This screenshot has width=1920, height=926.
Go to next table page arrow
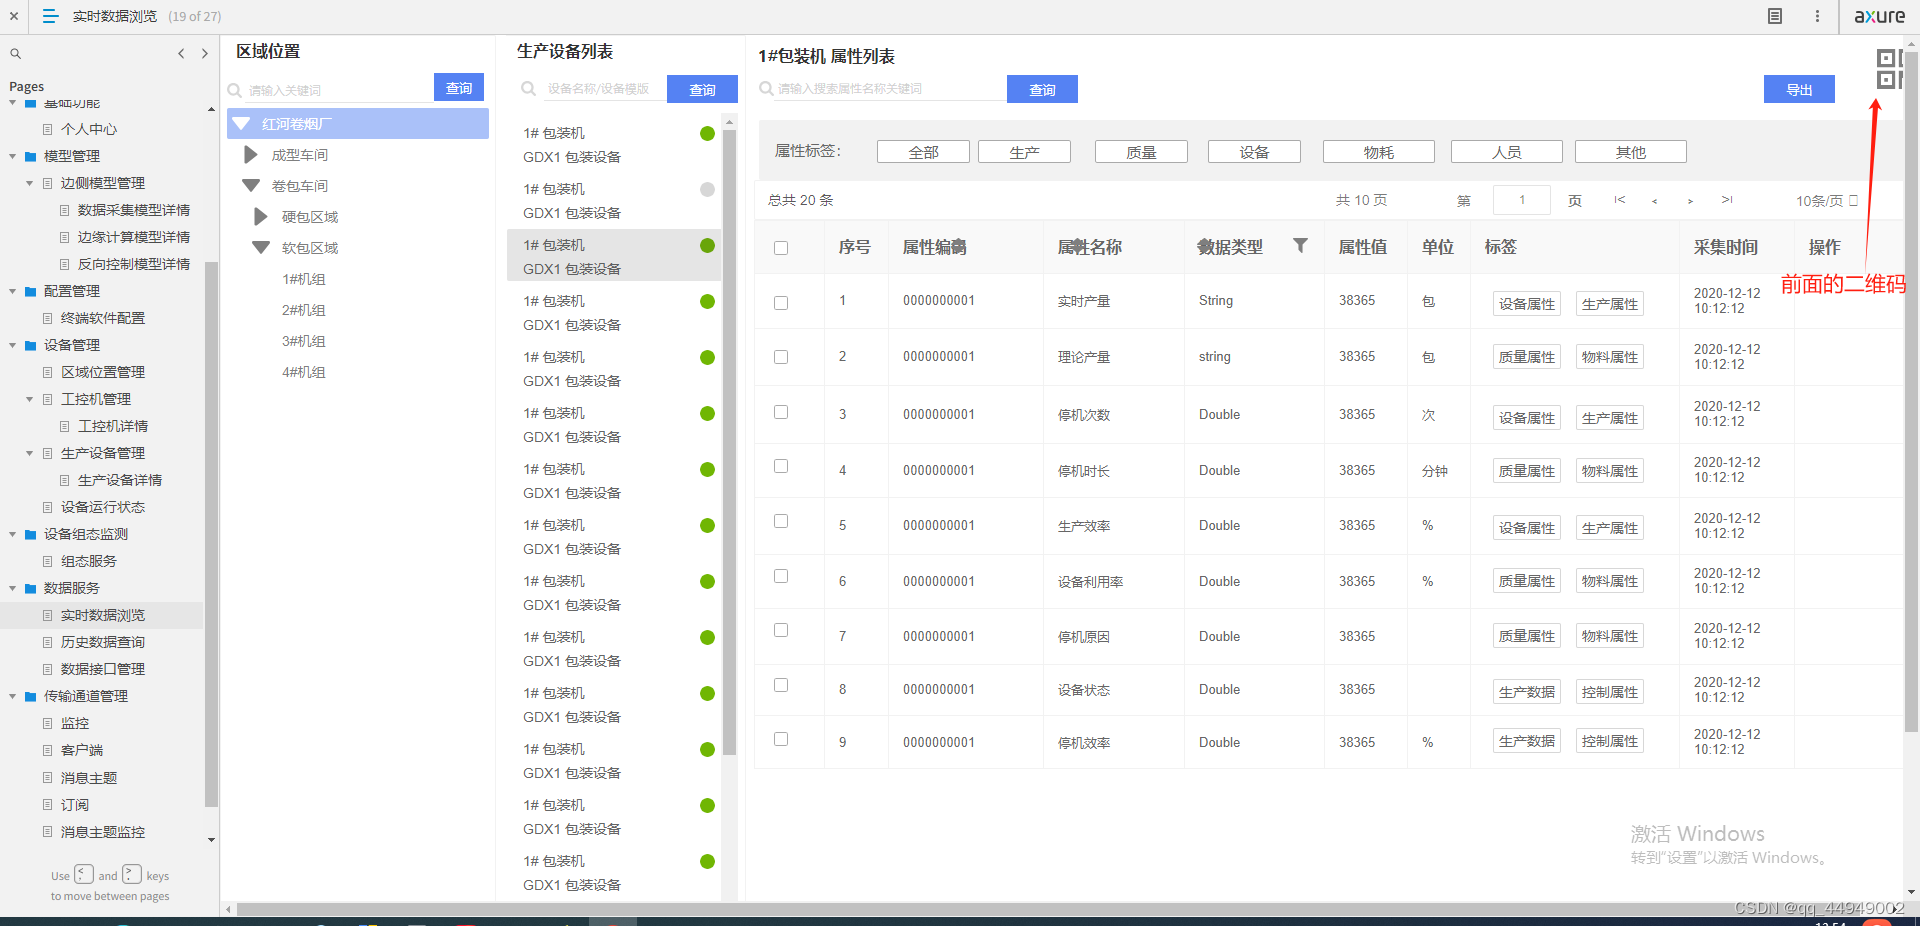coord(1690,201)
